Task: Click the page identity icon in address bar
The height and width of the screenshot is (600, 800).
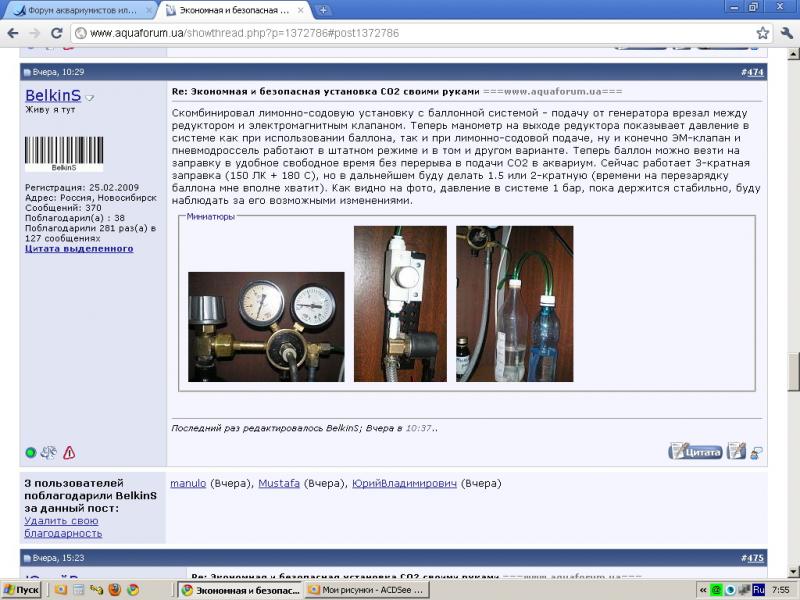Action: [81, 33]
